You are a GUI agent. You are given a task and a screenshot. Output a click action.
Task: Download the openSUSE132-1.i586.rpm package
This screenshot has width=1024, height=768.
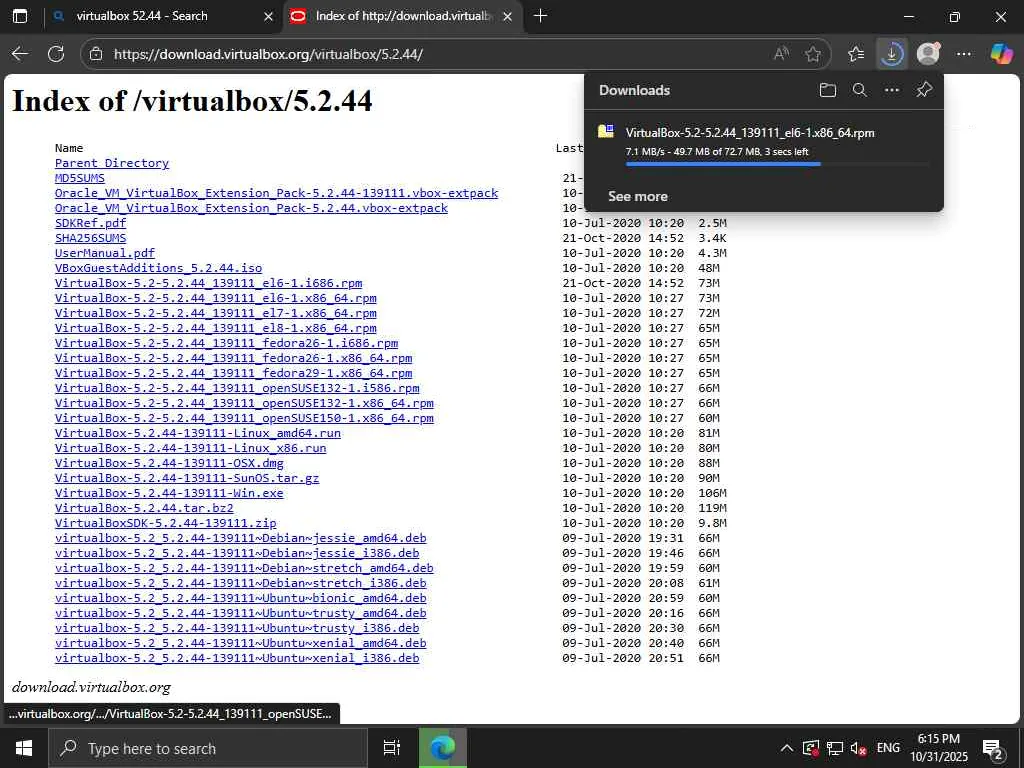point(237,388)
